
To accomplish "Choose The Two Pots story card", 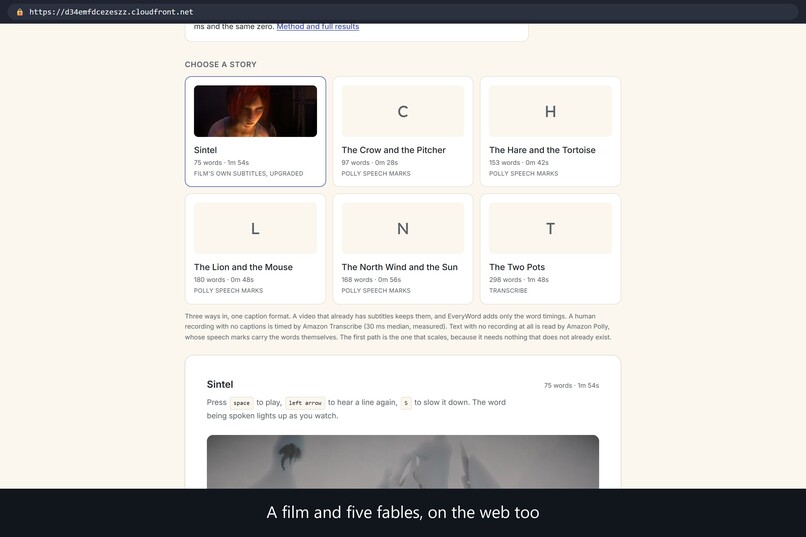I will point(550,249).
